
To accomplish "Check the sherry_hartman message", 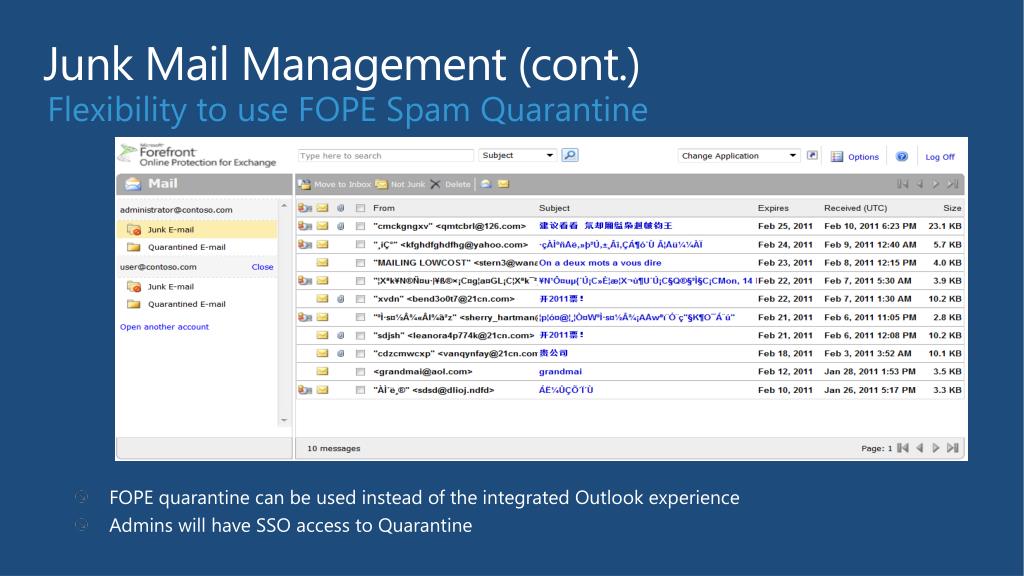I will [x=360, y=317].
